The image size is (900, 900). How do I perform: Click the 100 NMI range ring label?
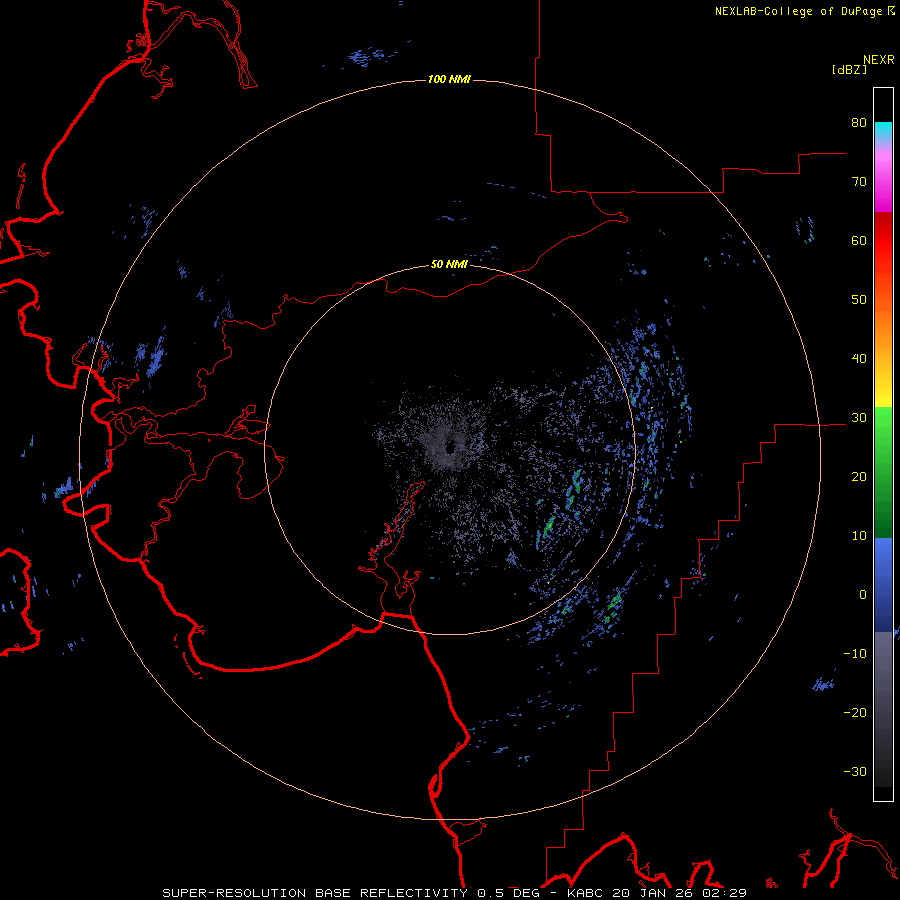point(449,79)
